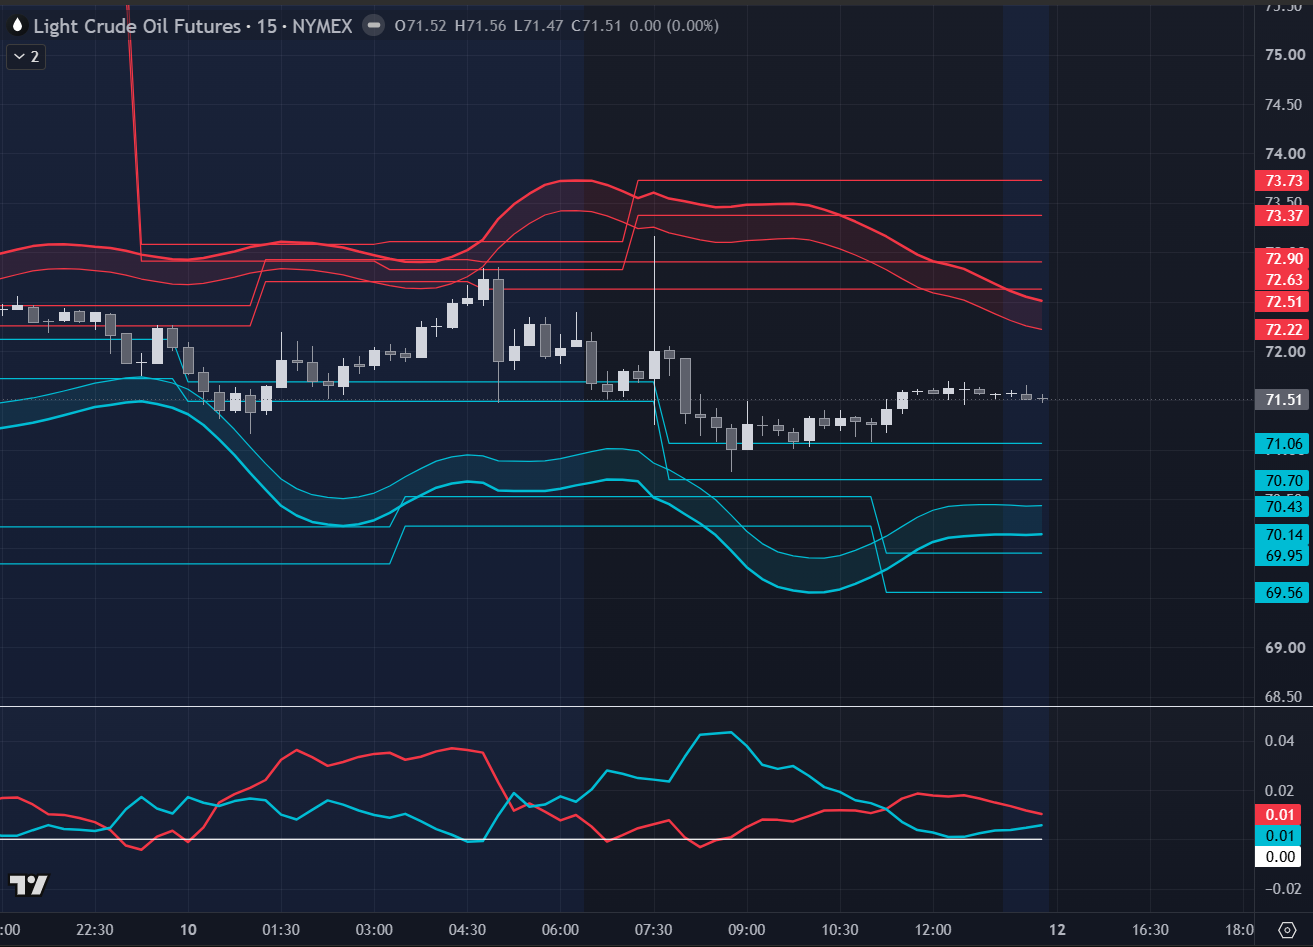Click the 0.00 (0.00%) change value
1313x947 pixels.
[674, 26]
